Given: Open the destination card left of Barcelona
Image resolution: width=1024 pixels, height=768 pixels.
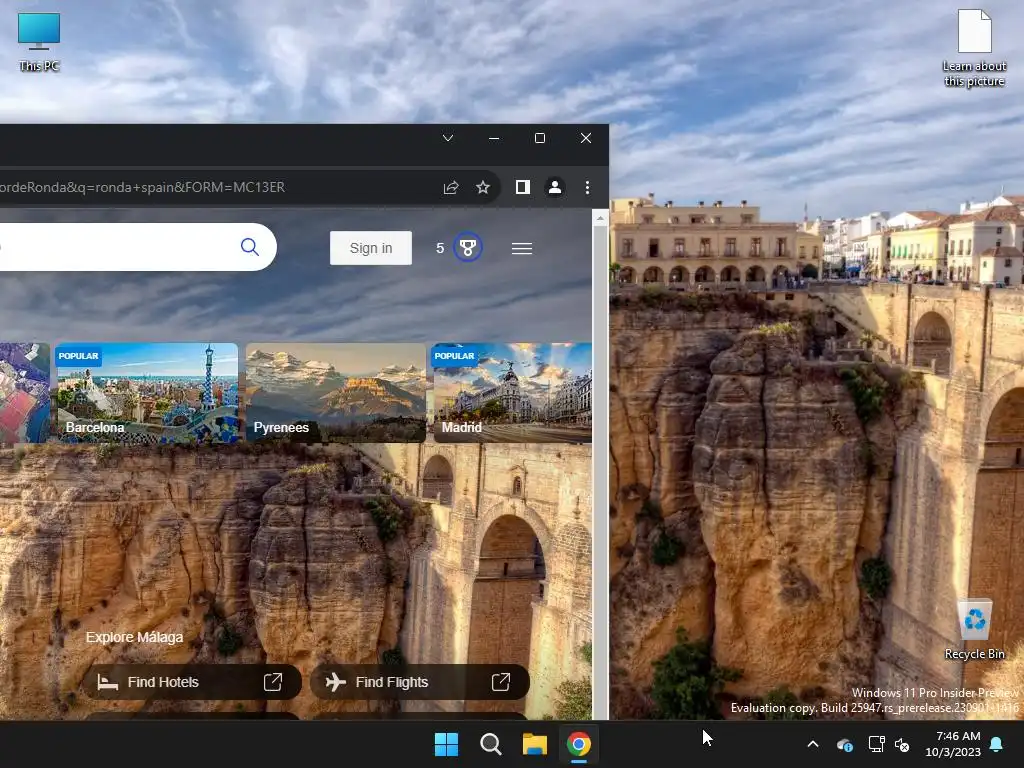Looking at the screenshot, I should (x=24, y=392).
